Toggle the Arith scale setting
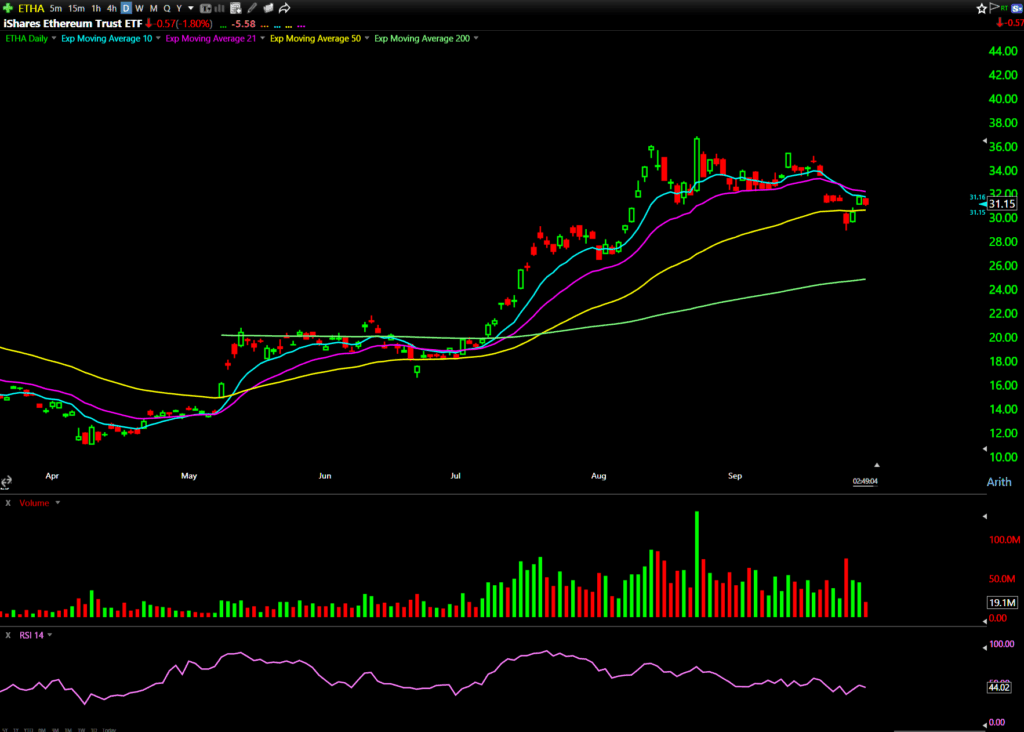This screenshot has width=1024, height=732. tap(999, 482)
